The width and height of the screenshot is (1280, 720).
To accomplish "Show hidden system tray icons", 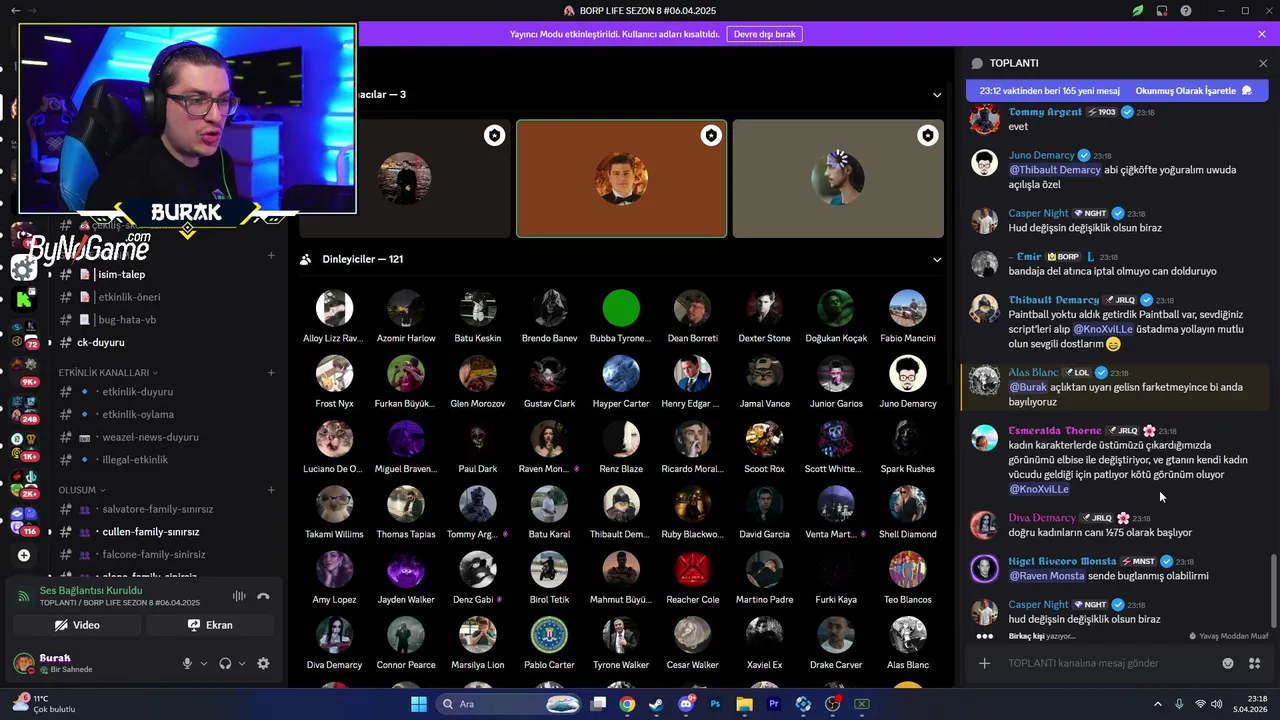I will click(1158, 704).
